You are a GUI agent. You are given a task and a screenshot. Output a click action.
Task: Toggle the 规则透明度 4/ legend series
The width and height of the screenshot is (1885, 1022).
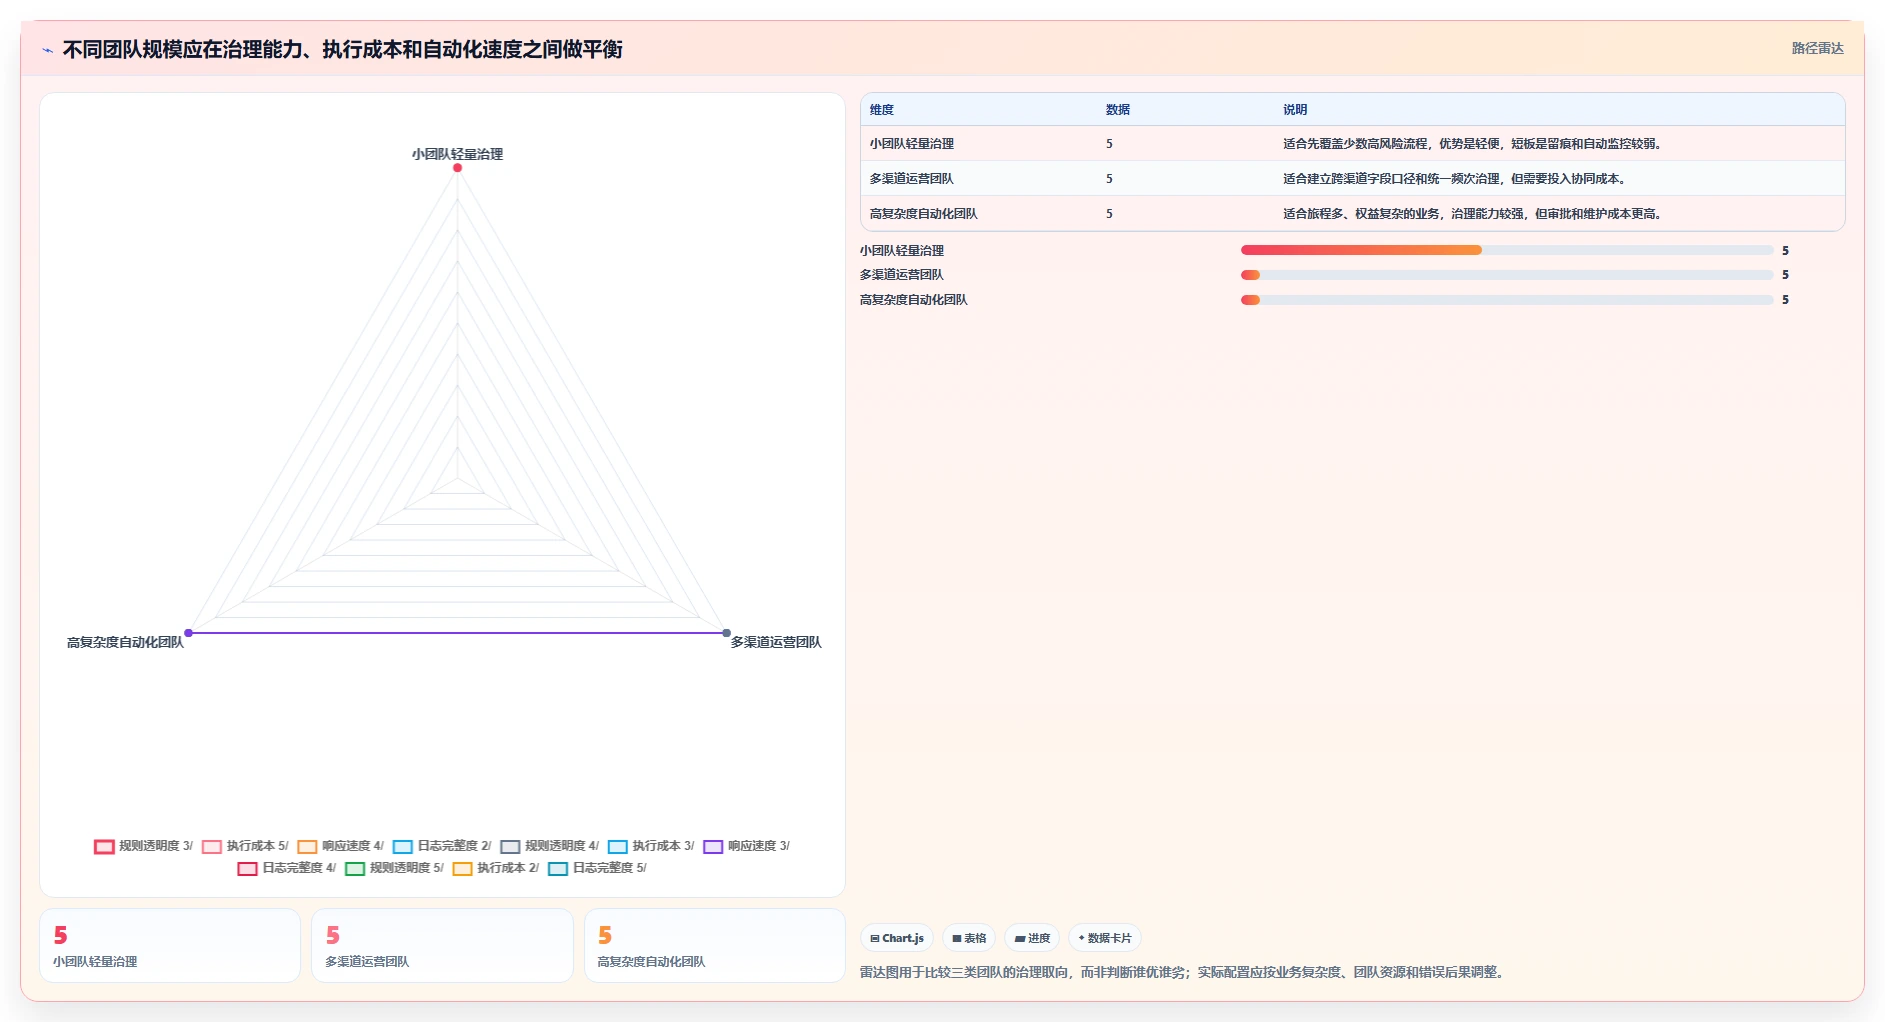click(x=549, y=846)
